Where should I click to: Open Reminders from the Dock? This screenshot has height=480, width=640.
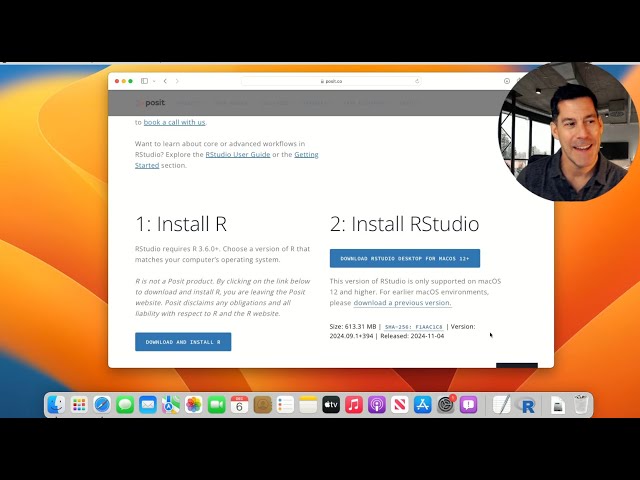click(x=285, y=405)
